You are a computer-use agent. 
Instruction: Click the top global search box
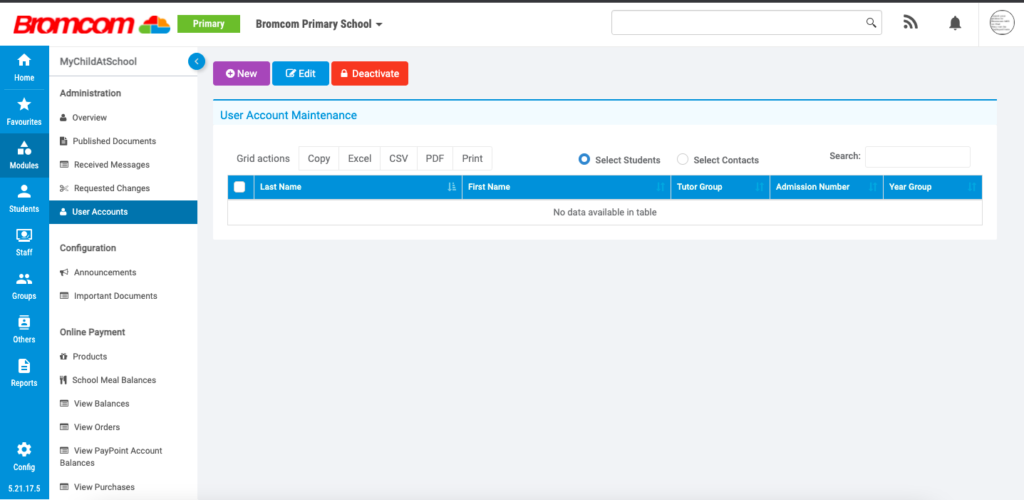pyautogui.click(x=746, y=23)
